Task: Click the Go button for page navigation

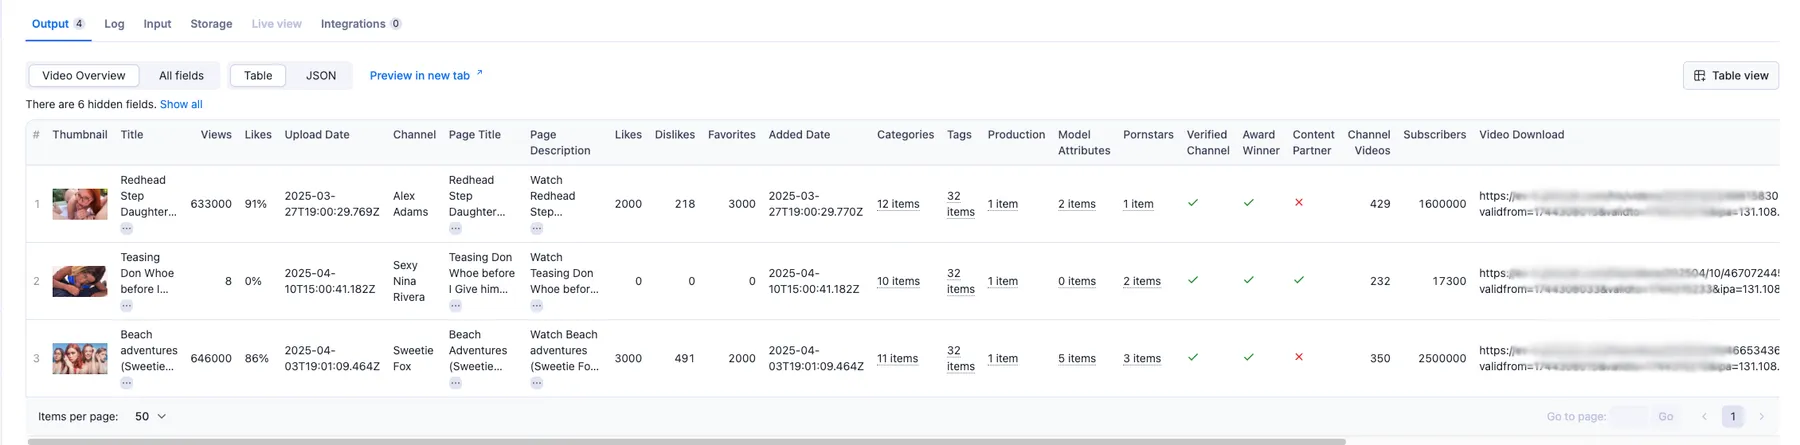Action: coord(1665,417)
